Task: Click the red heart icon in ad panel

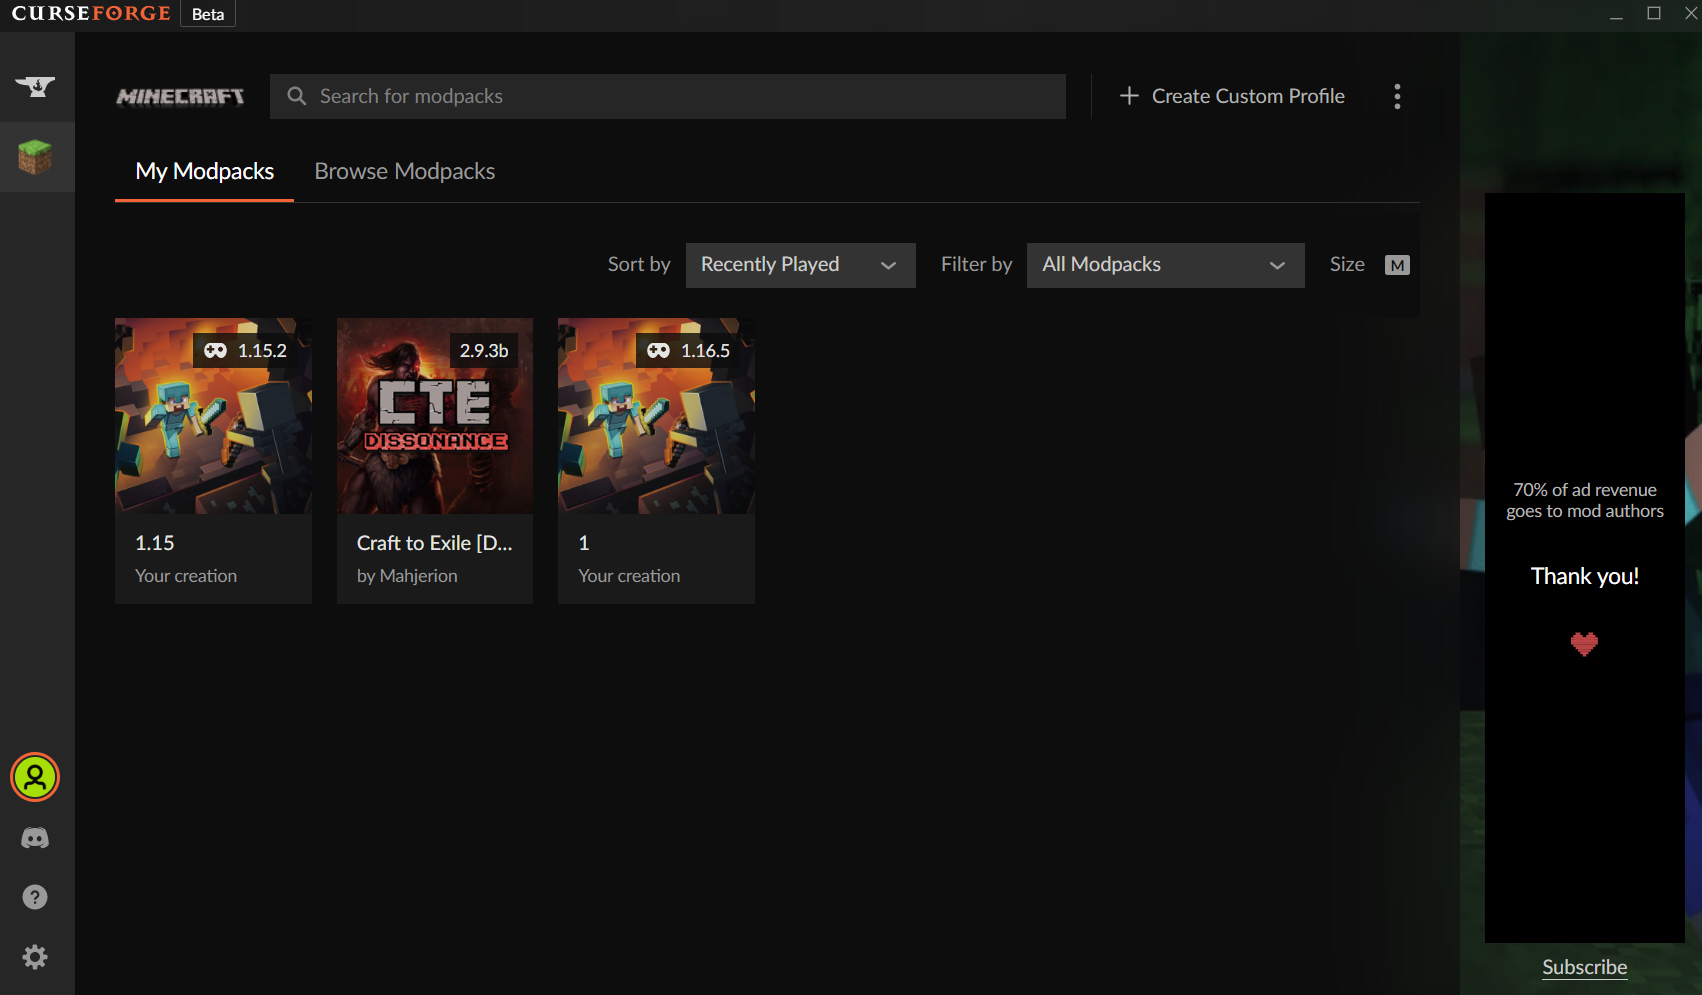Action: click(x=1584, y=644)
